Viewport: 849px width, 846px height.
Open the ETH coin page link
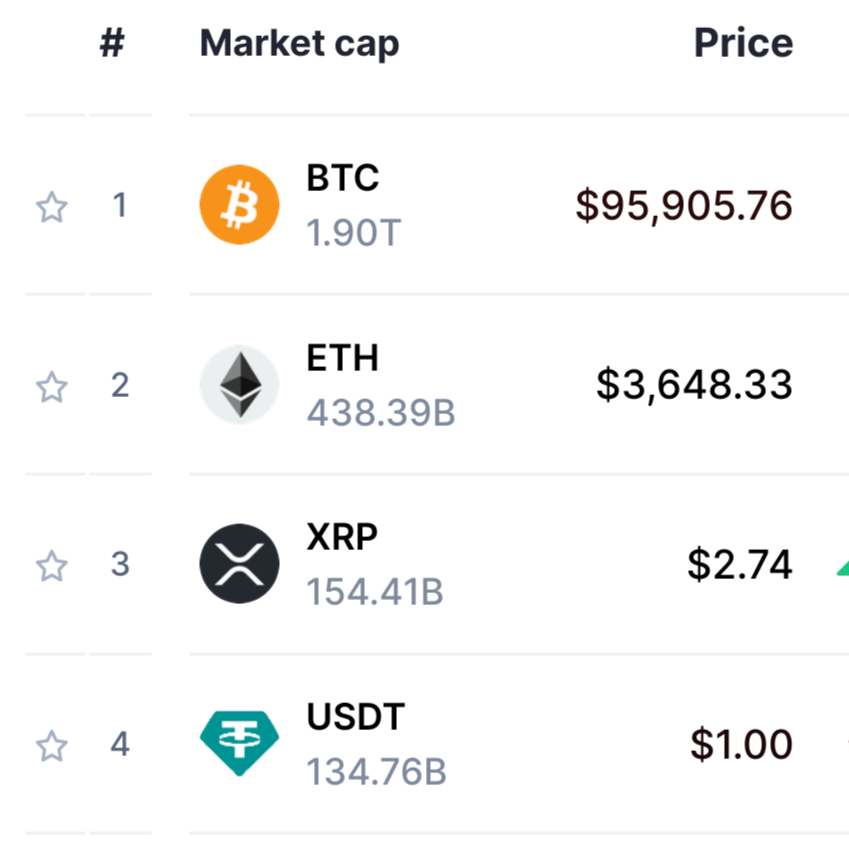[342, 358]
